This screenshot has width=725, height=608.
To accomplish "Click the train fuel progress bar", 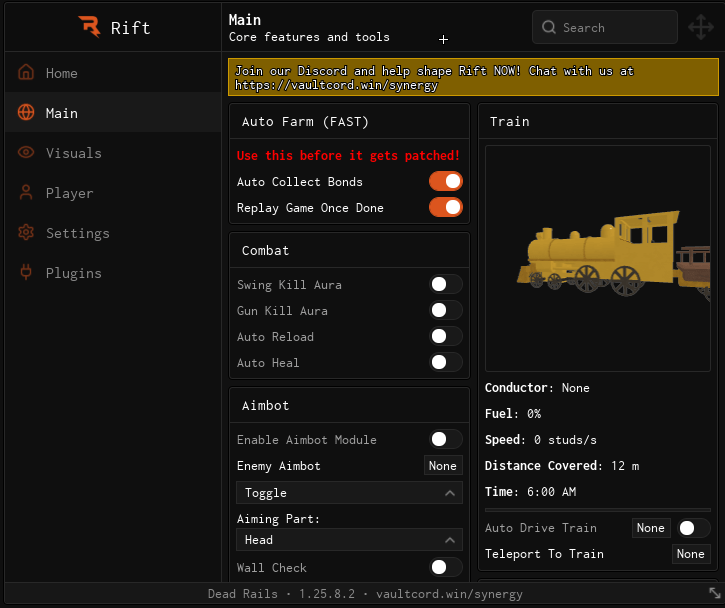I will [597, 510].
